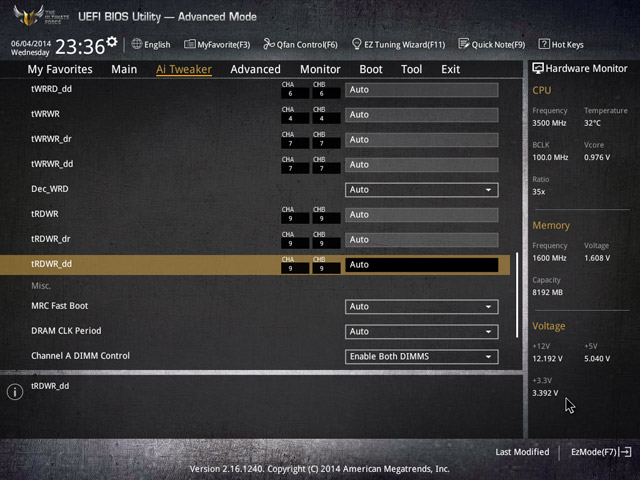640x480 pixels.
Task: Open the Dec_WRD dropdown
Action: [x=422, y=190]
